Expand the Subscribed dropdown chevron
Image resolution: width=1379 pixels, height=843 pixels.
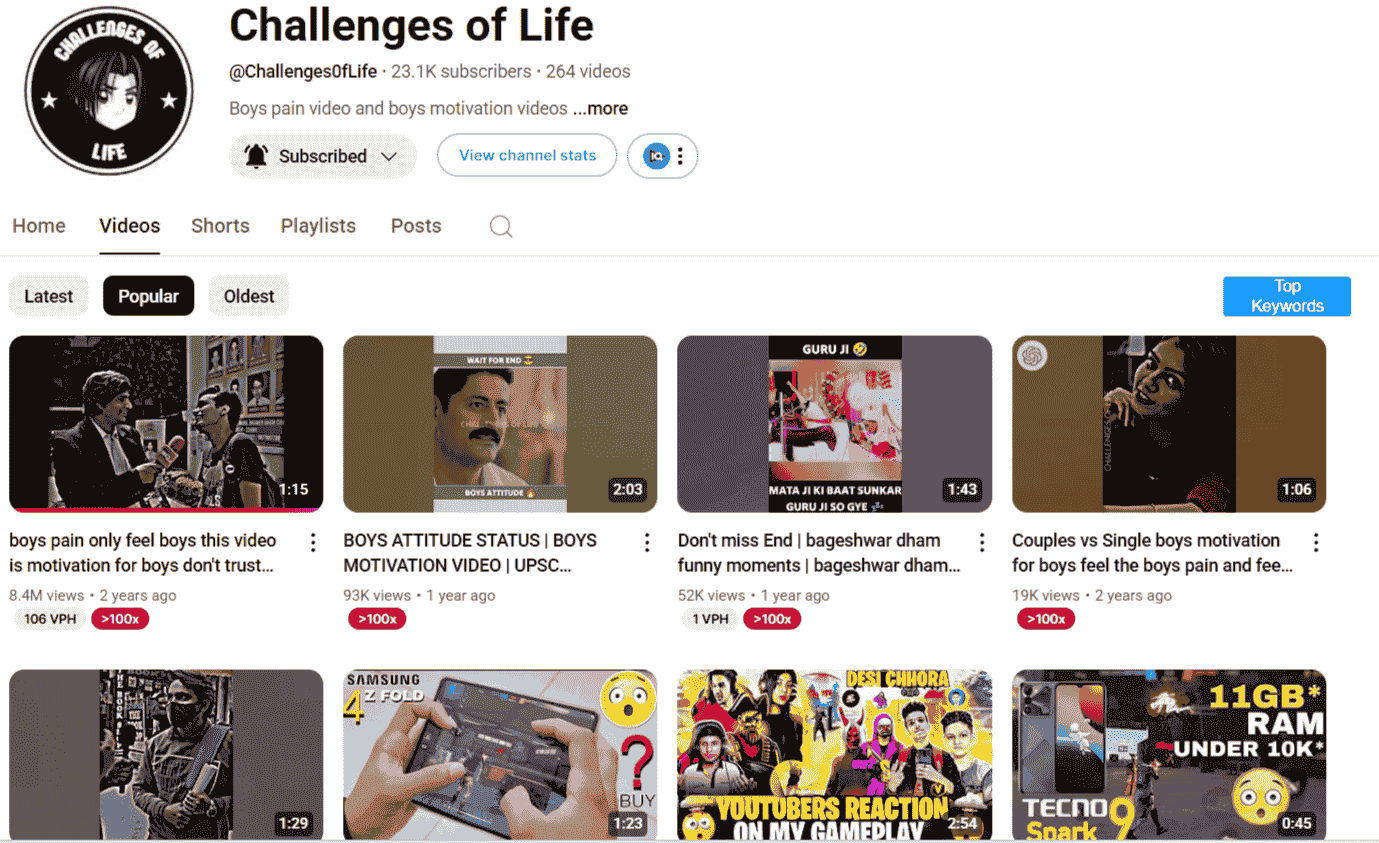(390, 157)
